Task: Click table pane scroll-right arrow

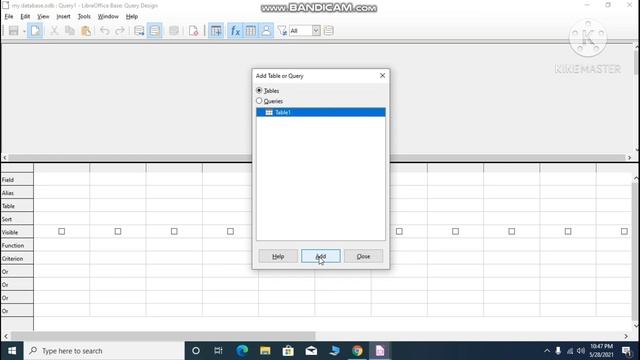Action: tap(629, 158)
